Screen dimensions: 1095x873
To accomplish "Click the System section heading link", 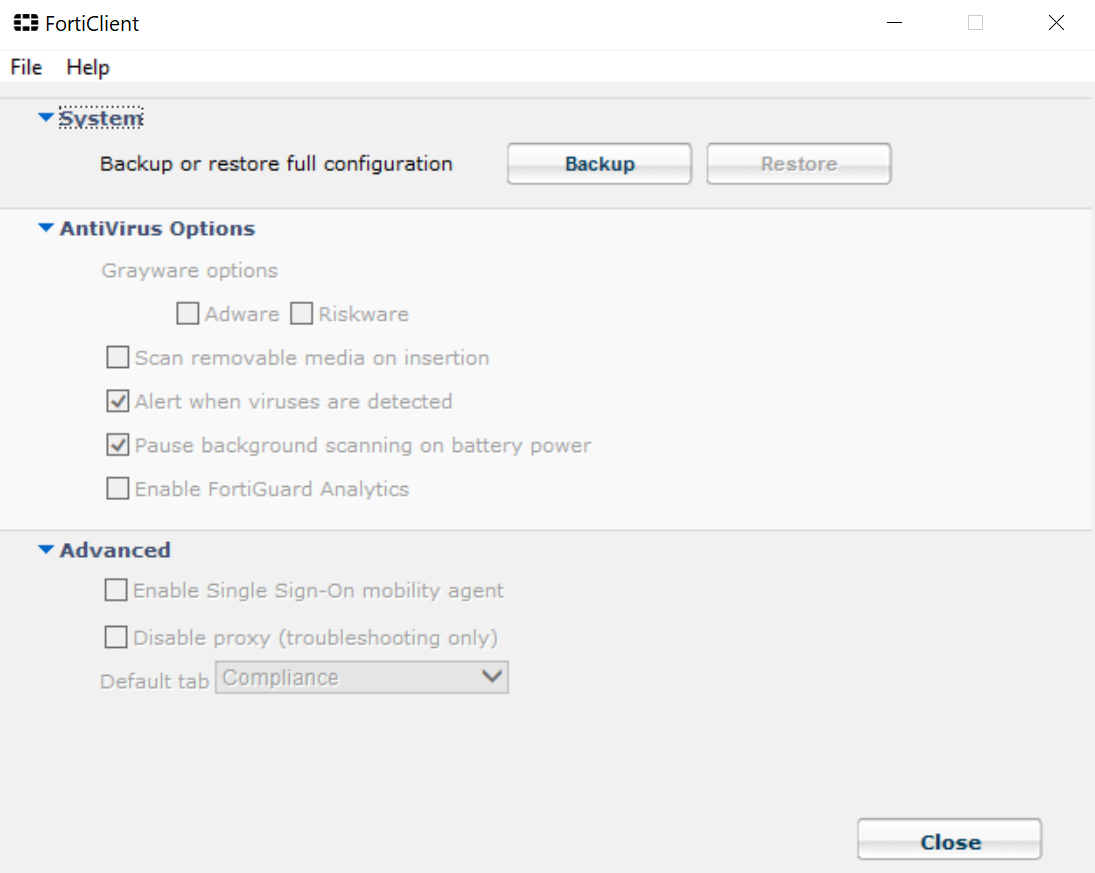I will pos(101,118).
